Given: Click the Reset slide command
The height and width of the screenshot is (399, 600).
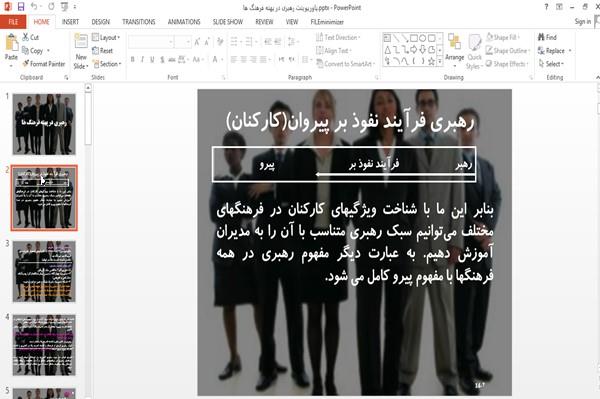Looking at the screenshot, I should 103,50.
